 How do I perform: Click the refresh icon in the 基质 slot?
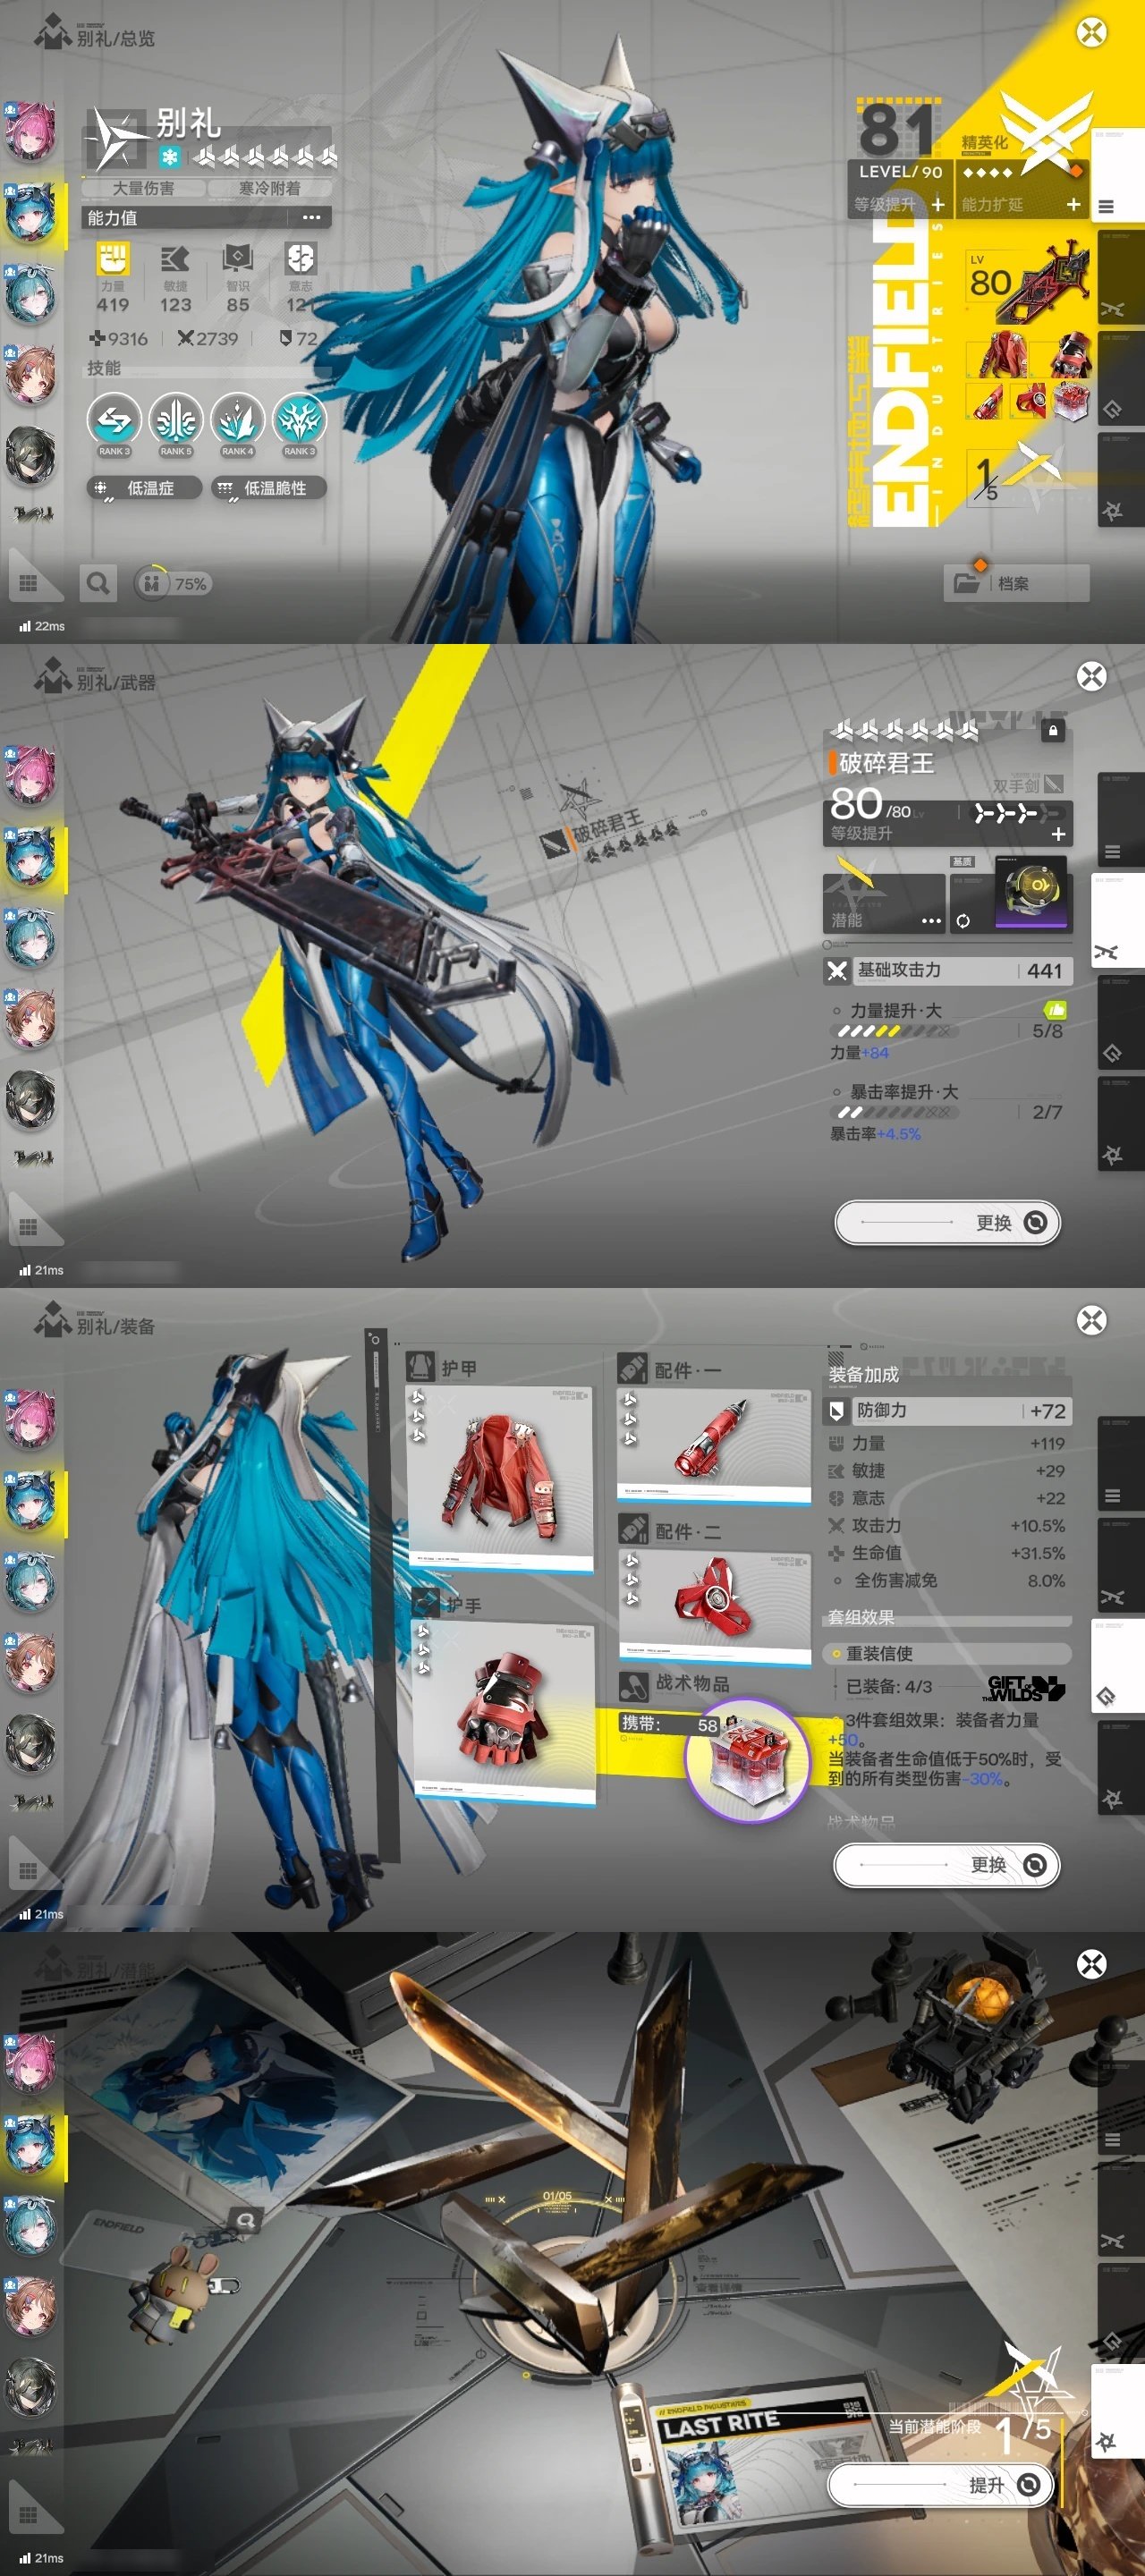[x=962, y=921]
